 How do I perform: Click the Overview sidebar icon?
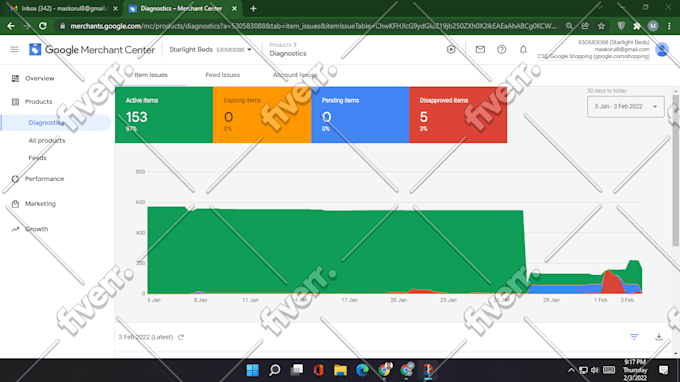click(15, 78)
